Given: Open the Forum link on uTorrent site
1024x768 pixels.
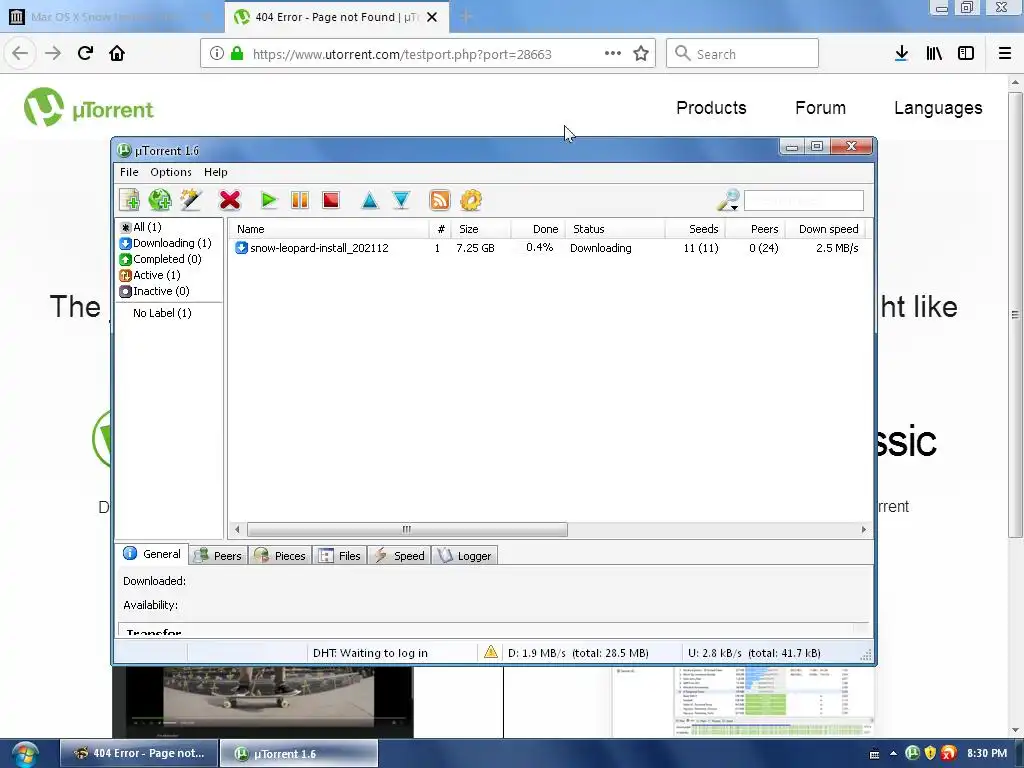Looking at the screenshot, I should pyautogui.click(x=820, y=108).
